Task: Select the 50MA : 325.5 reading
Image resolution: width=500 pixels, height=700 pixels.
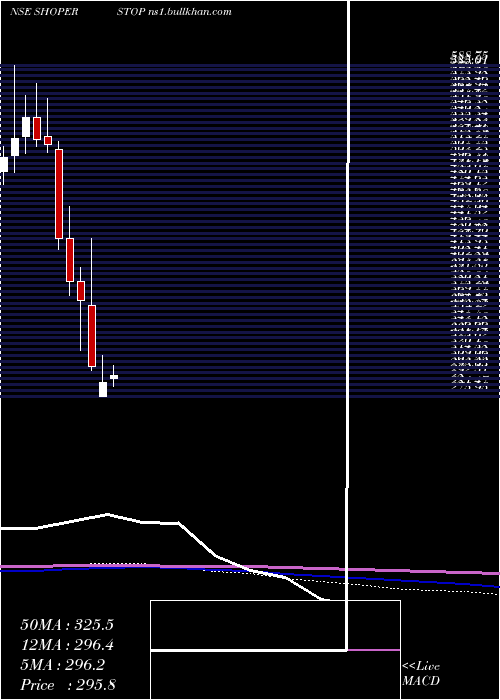Action: pyautogui.click(x=67, y=625)
